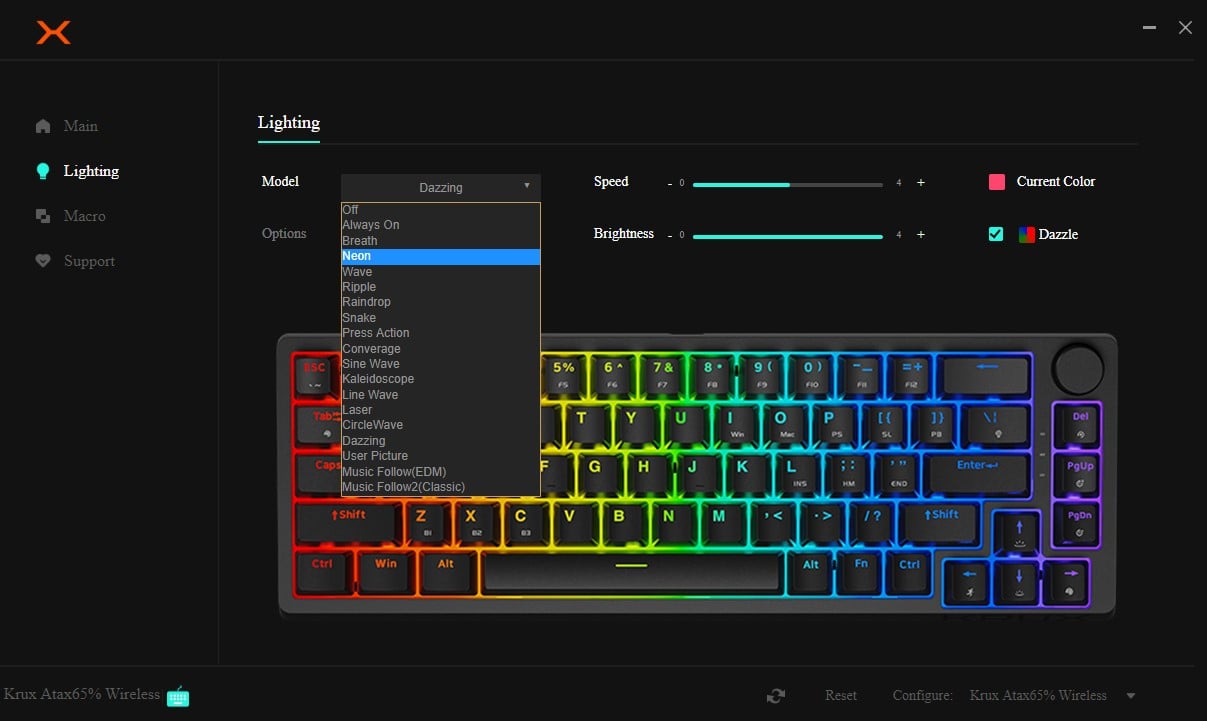Click the Speed slider track
Image resolution: width=1207 pixels, height=721 pixels.
tap(787, 185)
